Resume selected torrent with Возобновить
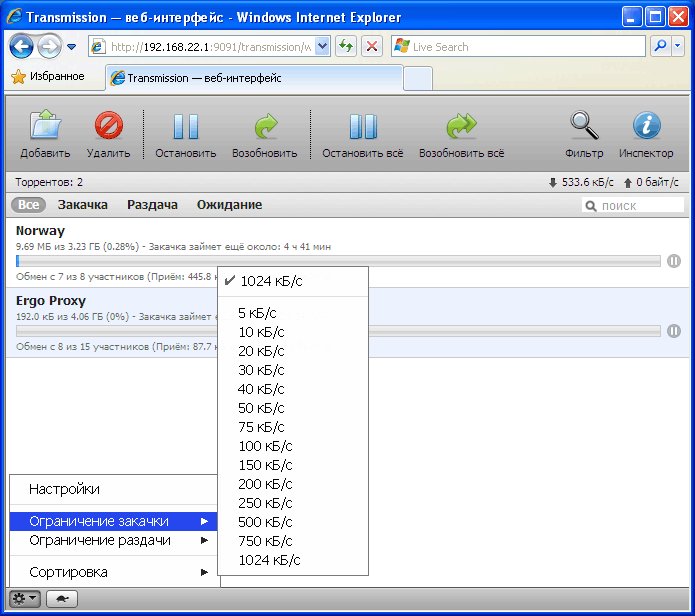695x616 pixels. coord(265,127)
